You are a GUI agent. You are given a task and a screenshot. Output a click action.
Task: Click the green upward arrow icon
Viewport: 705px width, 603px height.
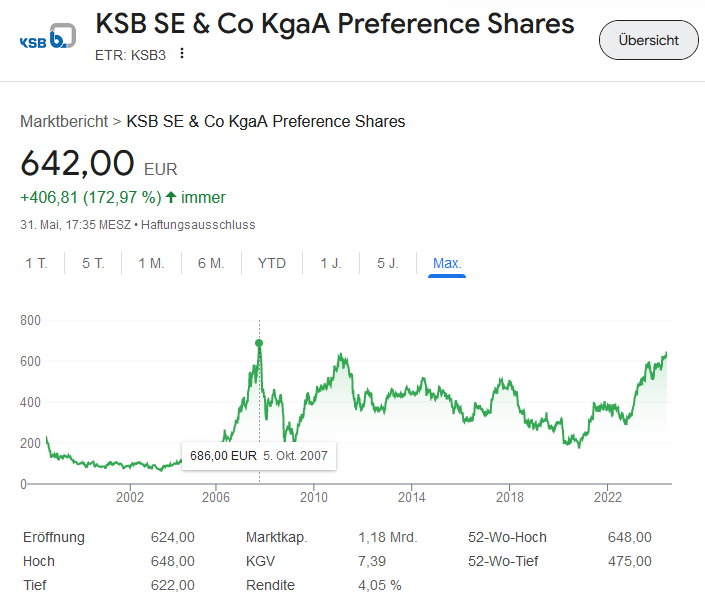coord(171,197)
